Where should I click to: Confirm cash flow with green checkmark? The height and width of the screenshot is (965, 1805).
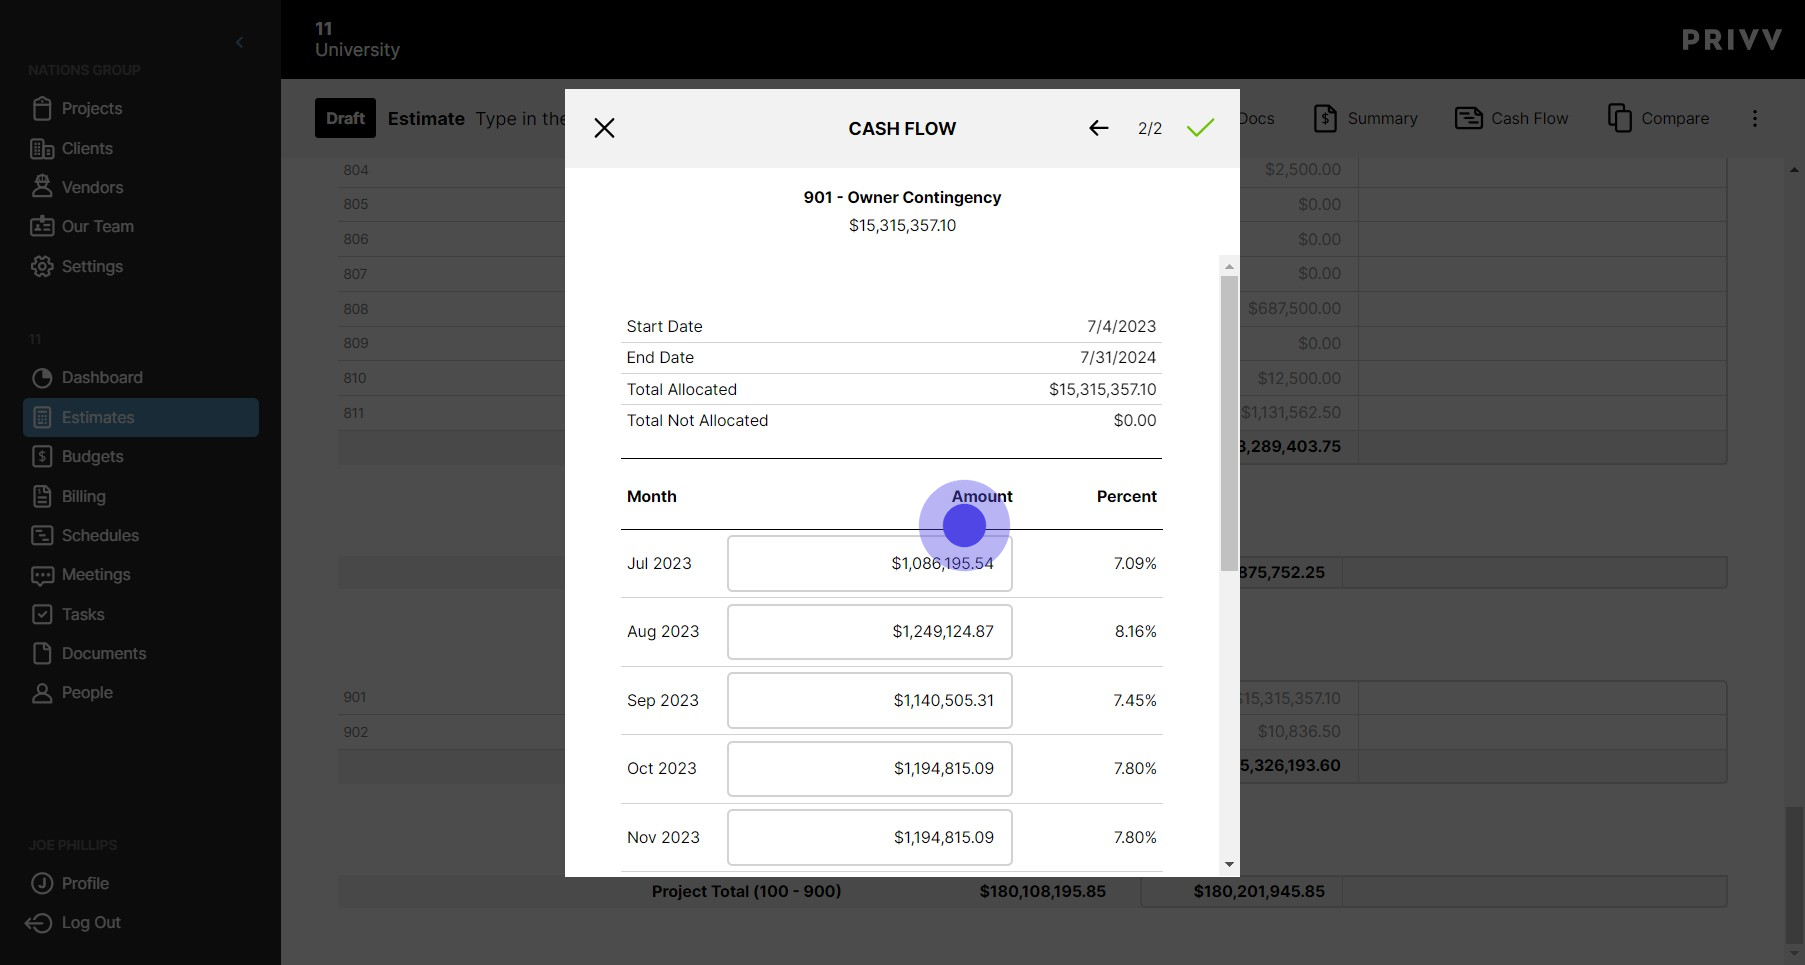pyautogui.click(x=1200, y=128)
